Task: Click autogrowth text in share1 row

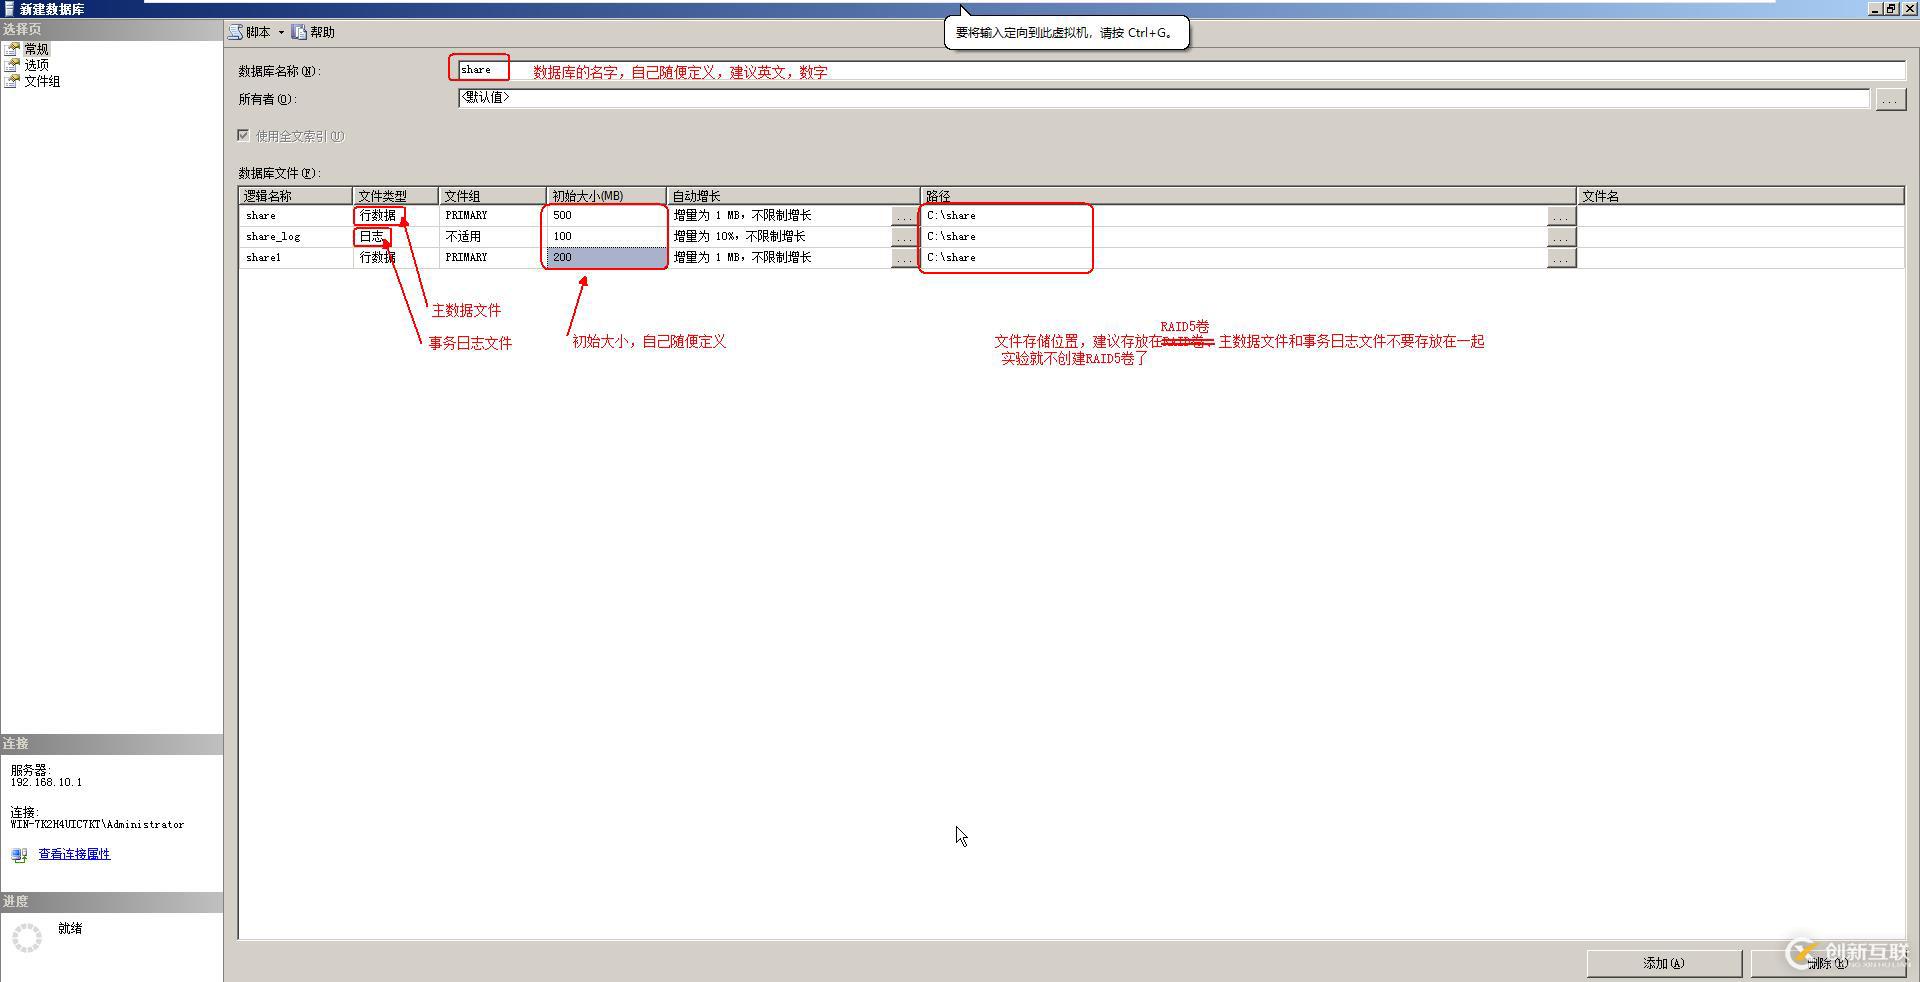Action: pyautogui.click(x=742, y=258)
